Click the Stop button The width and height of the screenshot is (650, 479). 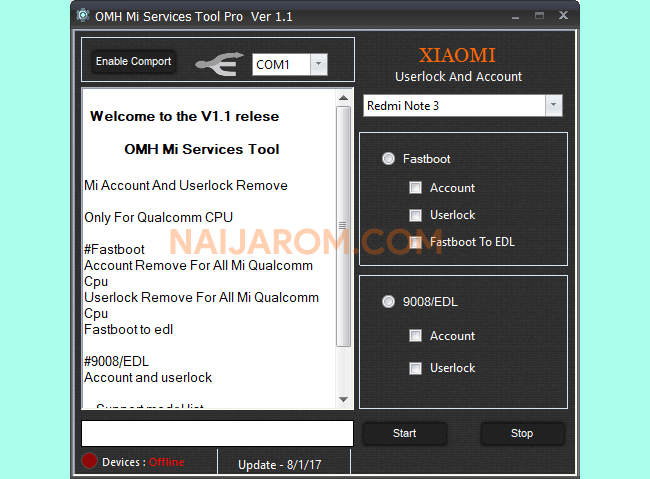(x=522, y=433)
